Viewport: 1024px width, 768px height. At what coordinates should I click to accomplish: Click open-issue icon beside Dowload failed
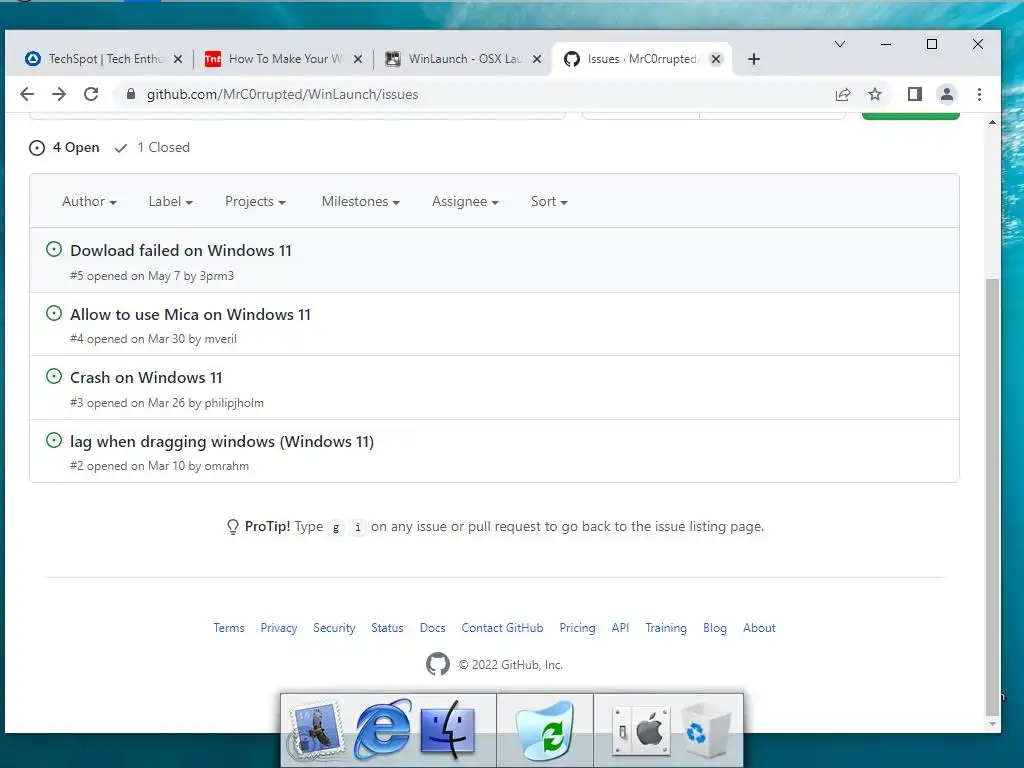click(54, 249)
